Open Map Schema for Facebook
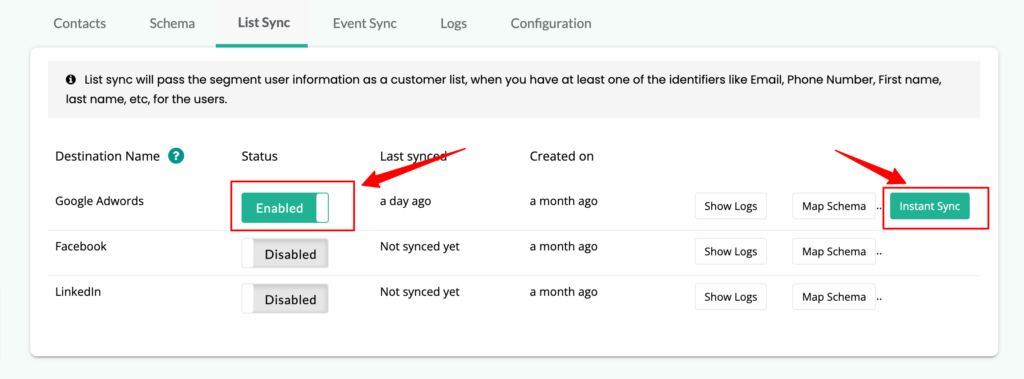 (x=834, y=252)
